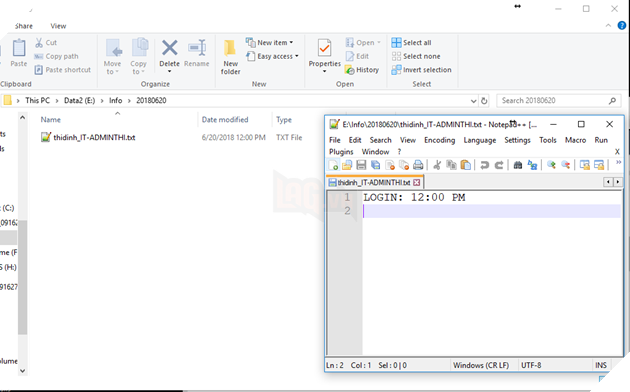Click the tab bar right scroll arrow
The height and width of the screenshot is (392, 630).
point(618,182)
